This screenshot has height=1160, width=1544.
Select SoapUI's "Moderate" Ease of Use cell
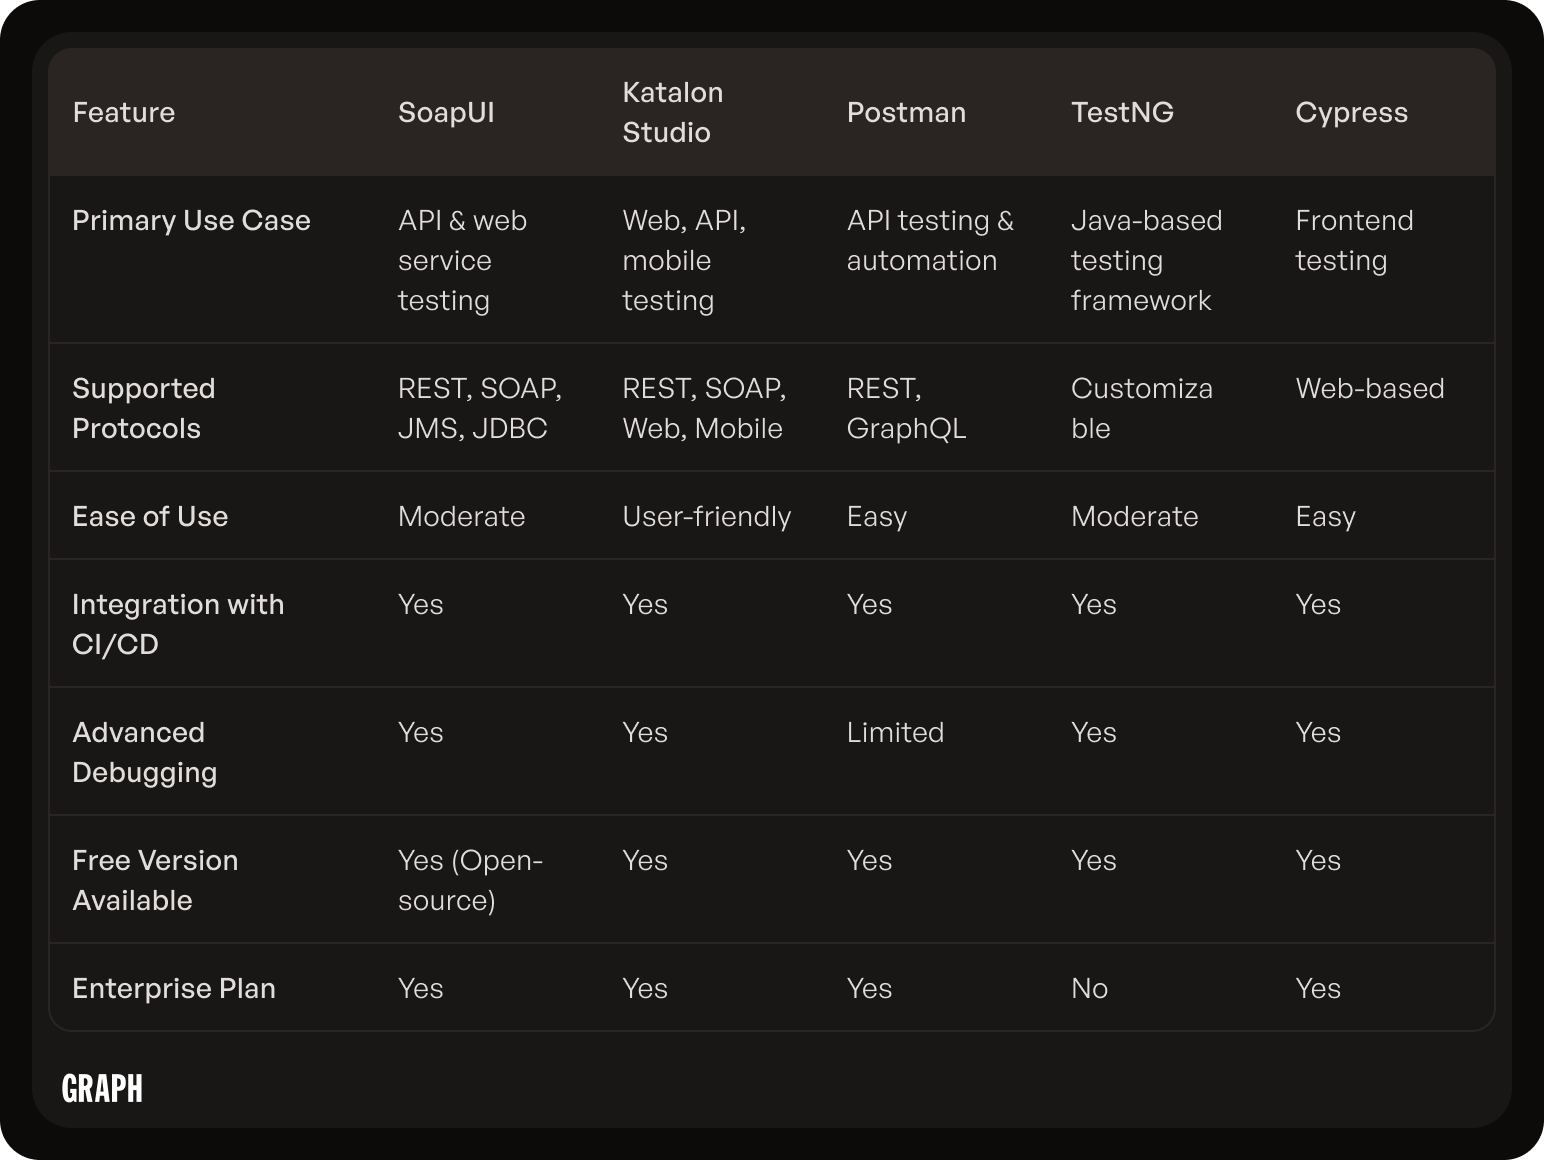click(461, 516)
